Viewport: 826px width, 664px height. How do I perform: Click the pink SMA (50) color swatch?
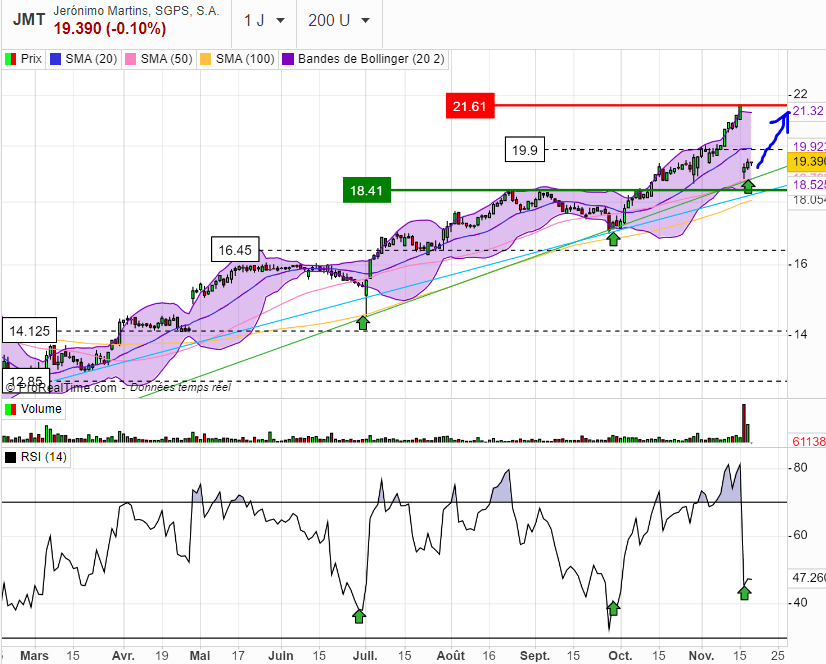130,59
